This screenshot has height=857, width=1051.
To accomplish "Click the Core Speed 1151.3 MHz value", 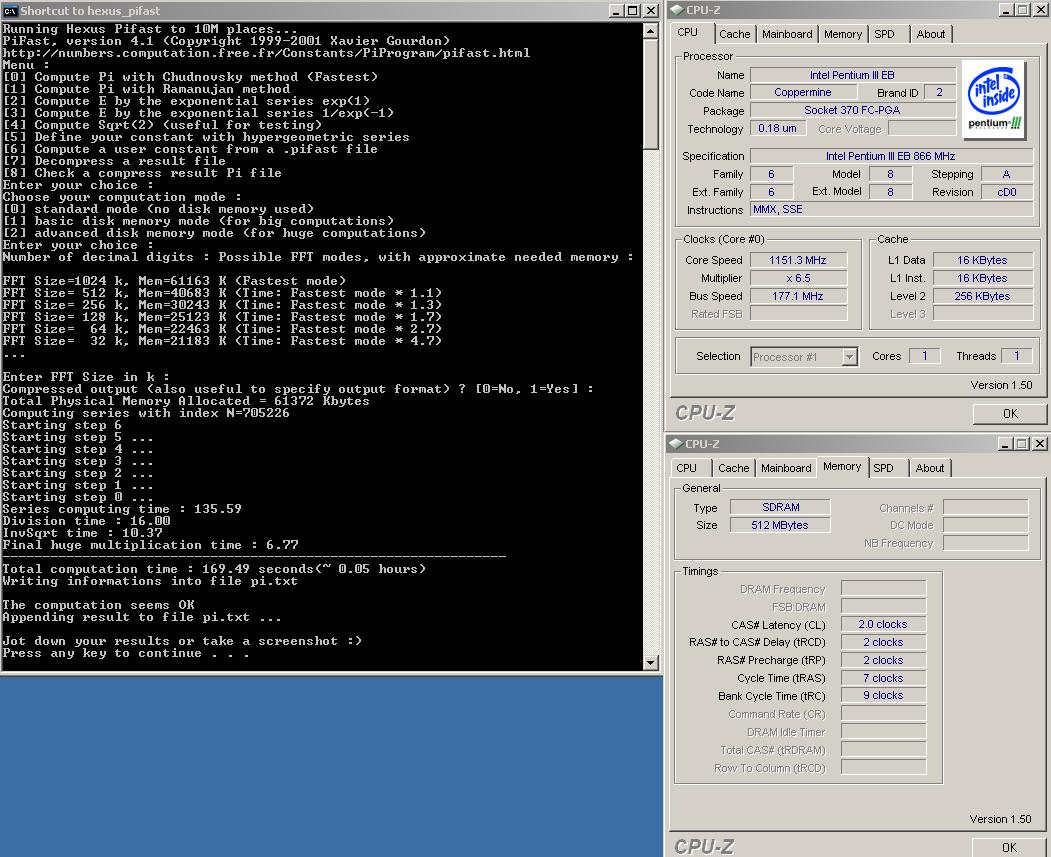I will (798, 260).
